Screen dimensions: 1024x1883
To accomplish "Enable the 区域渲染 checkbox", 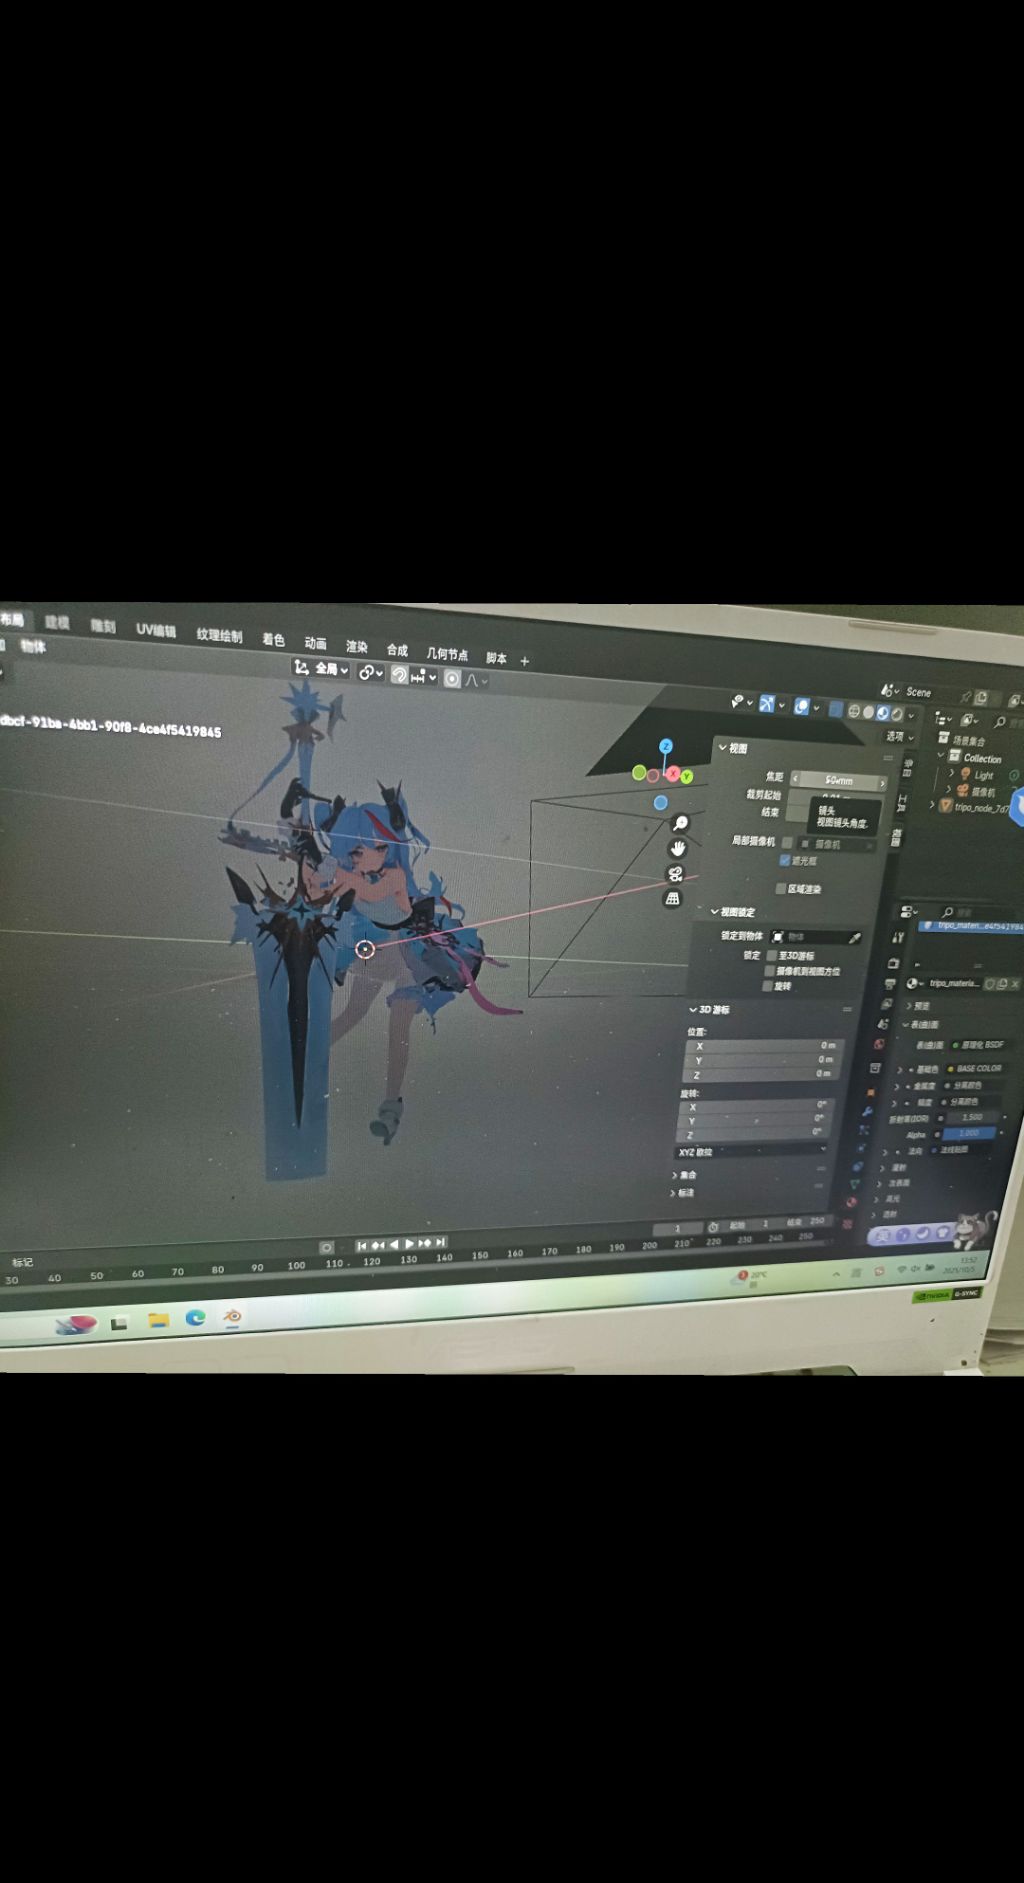I will point(781,888).
